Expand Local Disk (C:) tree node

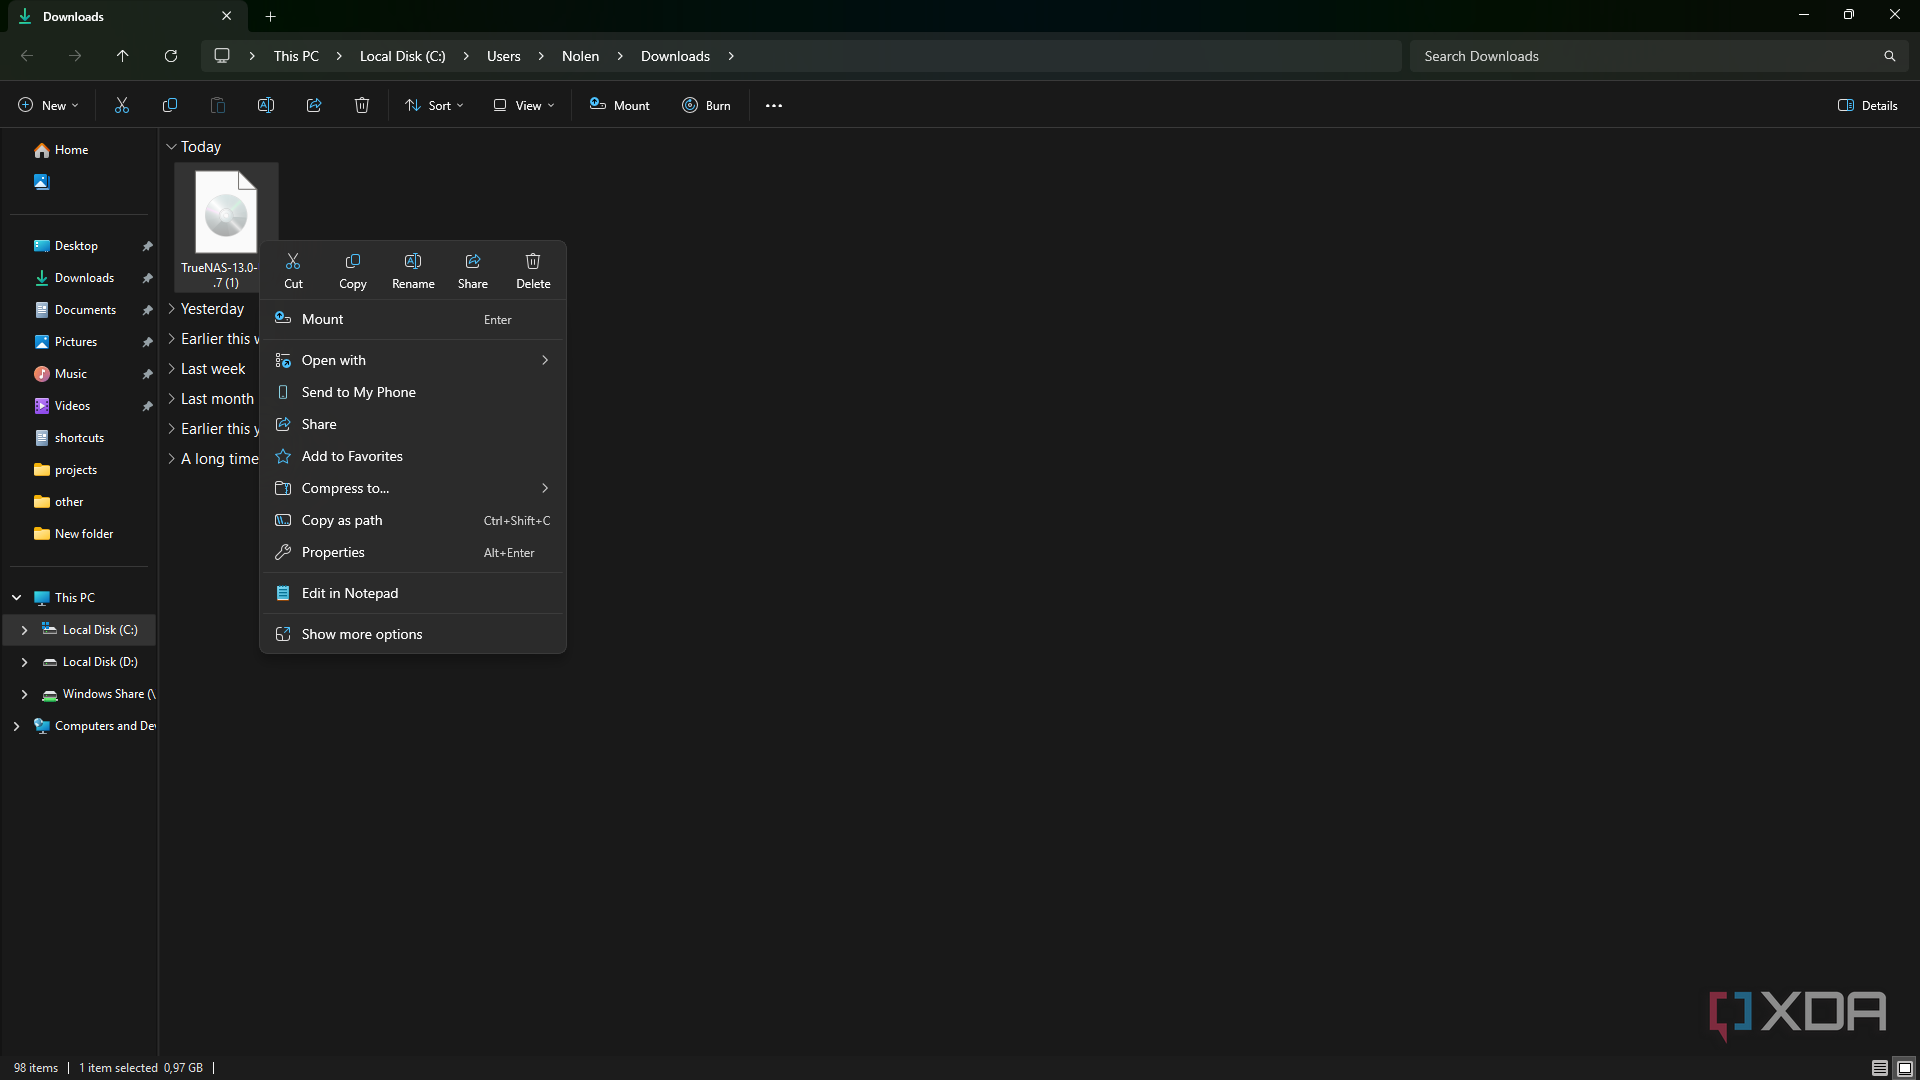click(x=24, y=630)
